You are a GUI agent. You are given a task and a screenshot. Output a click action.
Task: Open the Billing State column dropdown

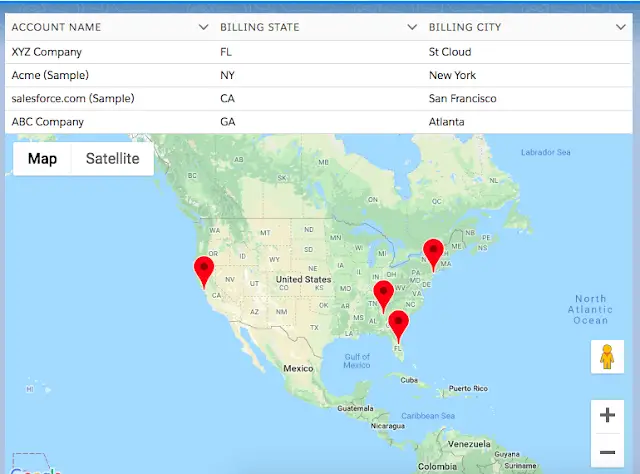[x=412, y=27]
